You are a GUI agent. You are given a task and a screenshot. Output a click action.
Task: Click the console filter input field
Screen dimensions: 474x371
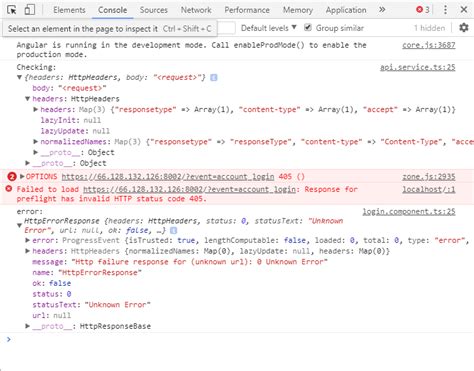point(227,28)
